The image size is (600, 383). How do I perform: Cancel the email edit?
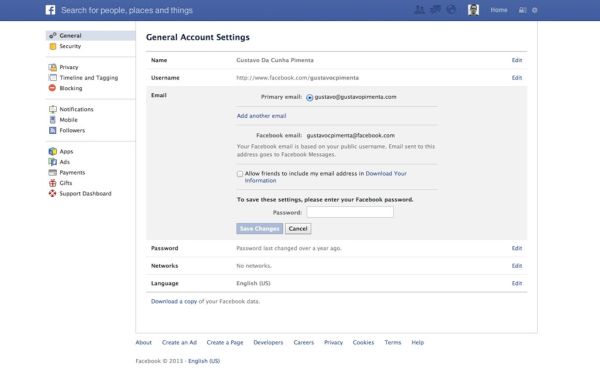click(x=298, y=228)
